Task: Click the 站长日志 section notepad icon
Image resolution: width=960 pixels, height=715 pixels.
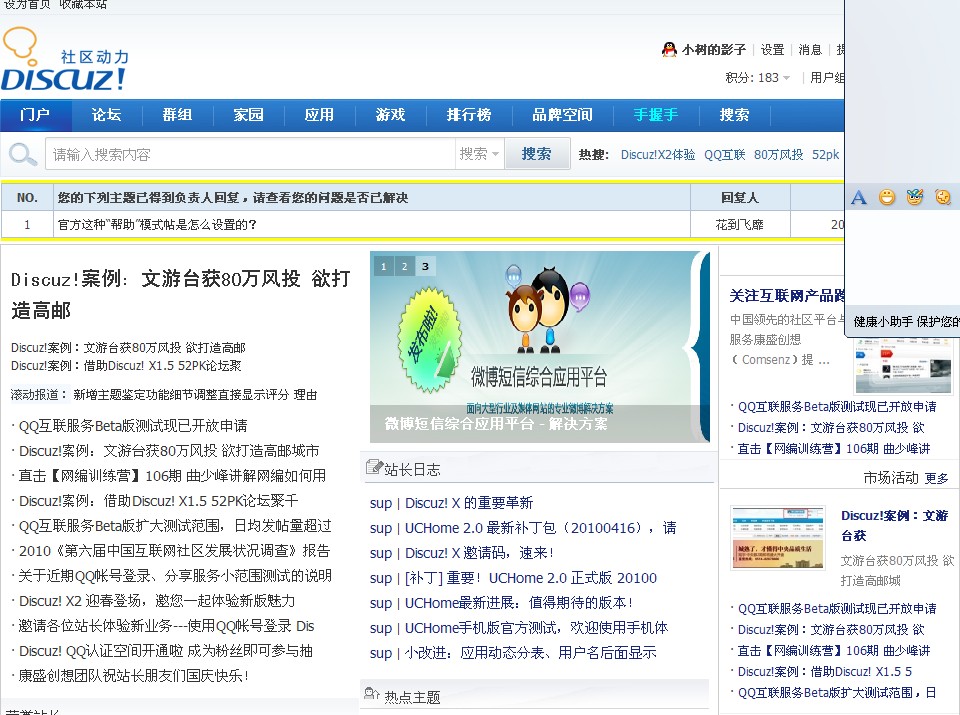Action: point(373,468)
